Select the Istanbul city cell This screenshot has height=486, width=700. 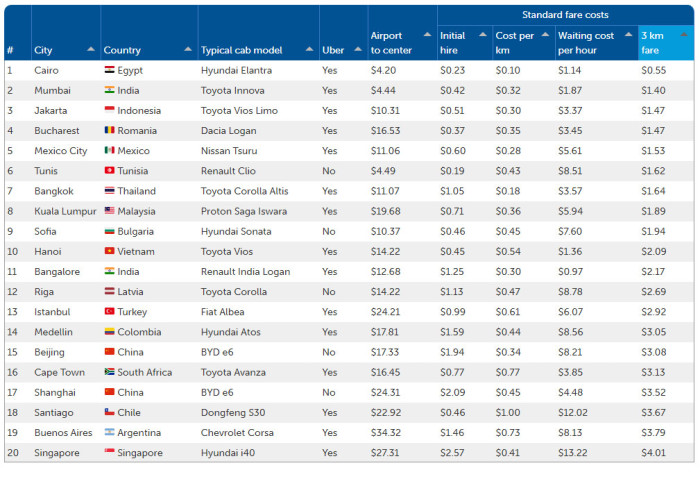[52, 312]
